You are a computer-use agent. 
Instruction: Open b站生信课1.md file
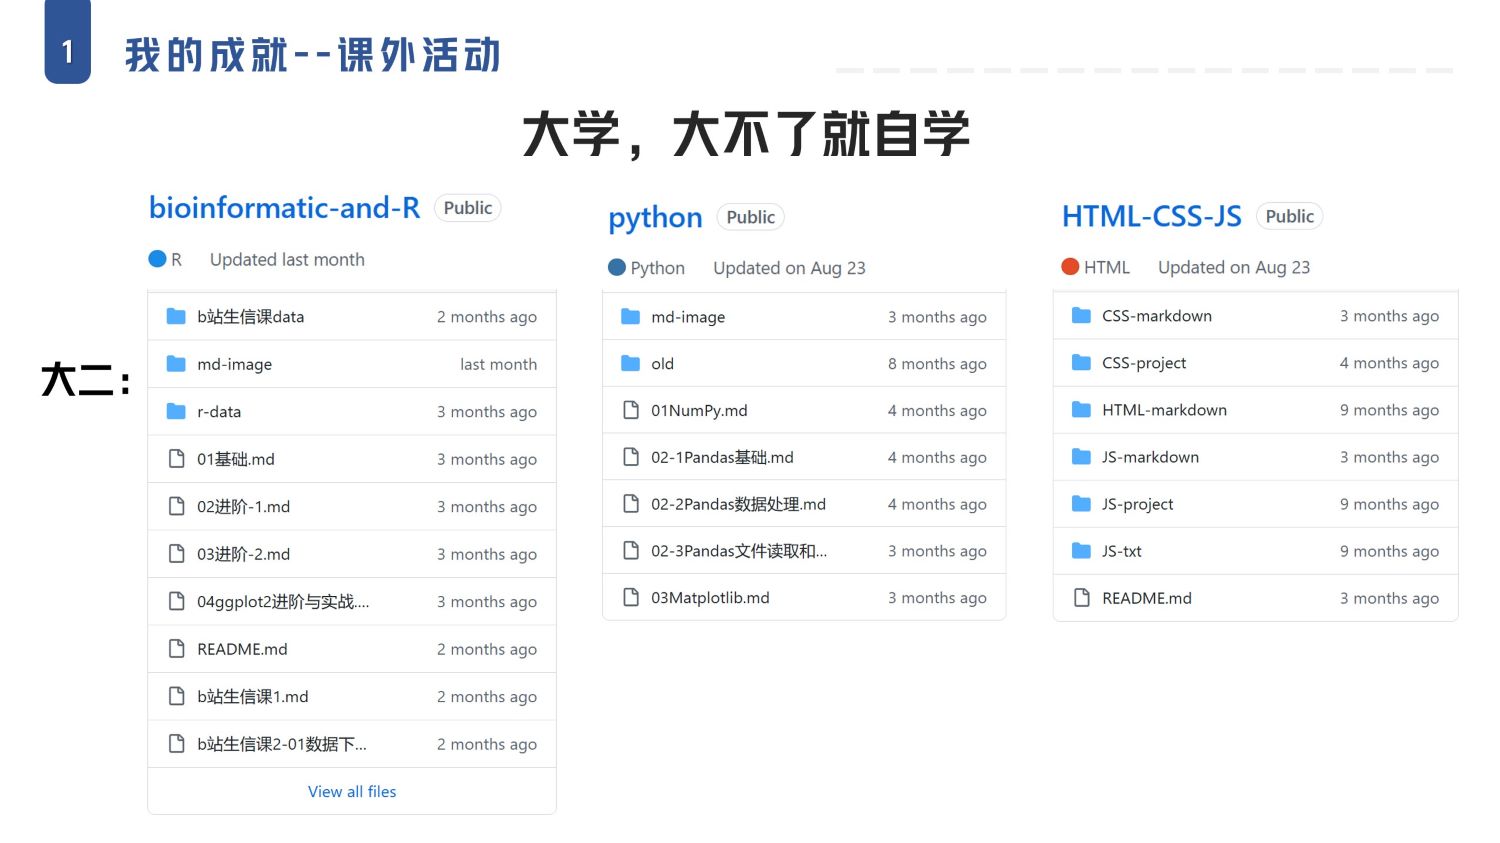point(252,697)
